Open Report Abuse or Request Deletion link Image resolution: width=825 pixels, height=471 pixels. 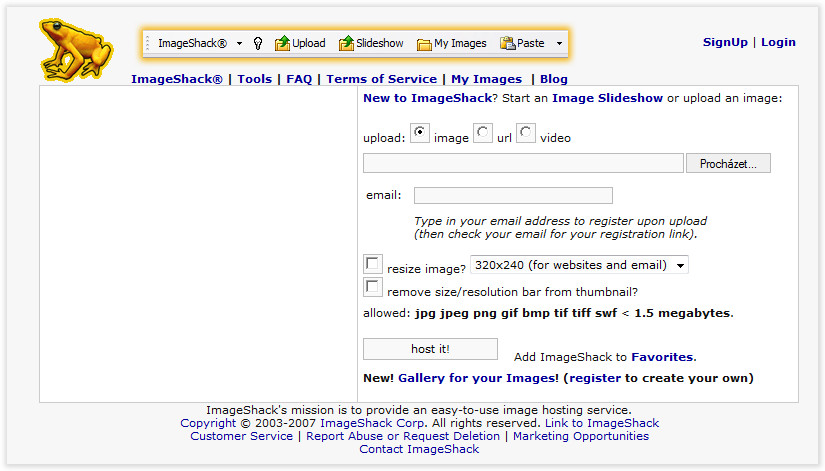pyautogui.click(x=403, y=436)
